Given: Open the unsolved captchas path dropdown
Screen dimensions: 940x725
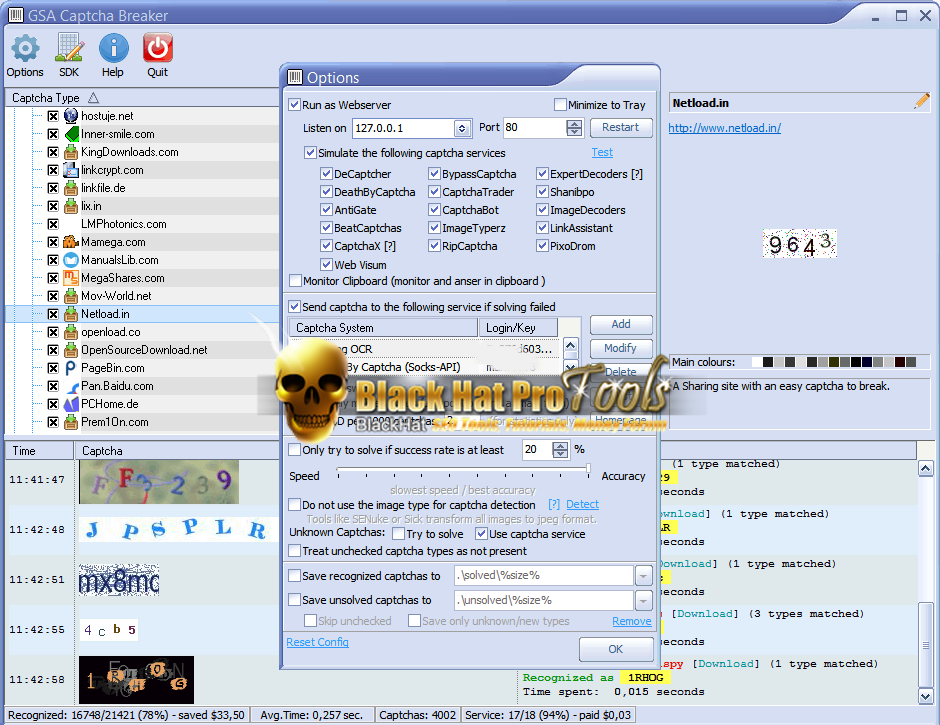Looking at the screenshot, I should coord(643,600).
